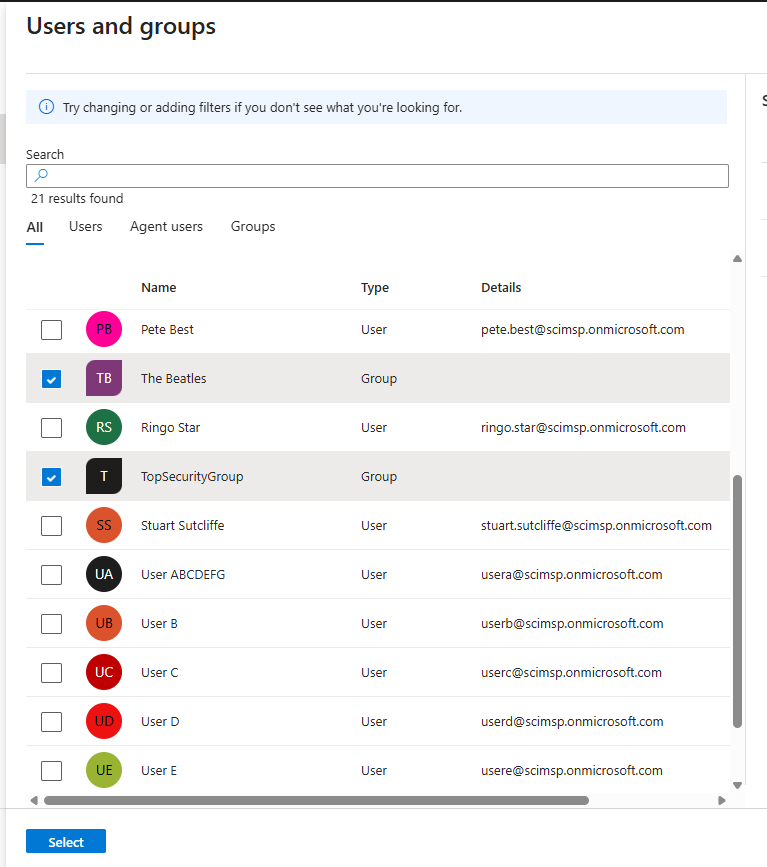
Task: Check the Pete Best checkbox
Action: click(51, 330)
